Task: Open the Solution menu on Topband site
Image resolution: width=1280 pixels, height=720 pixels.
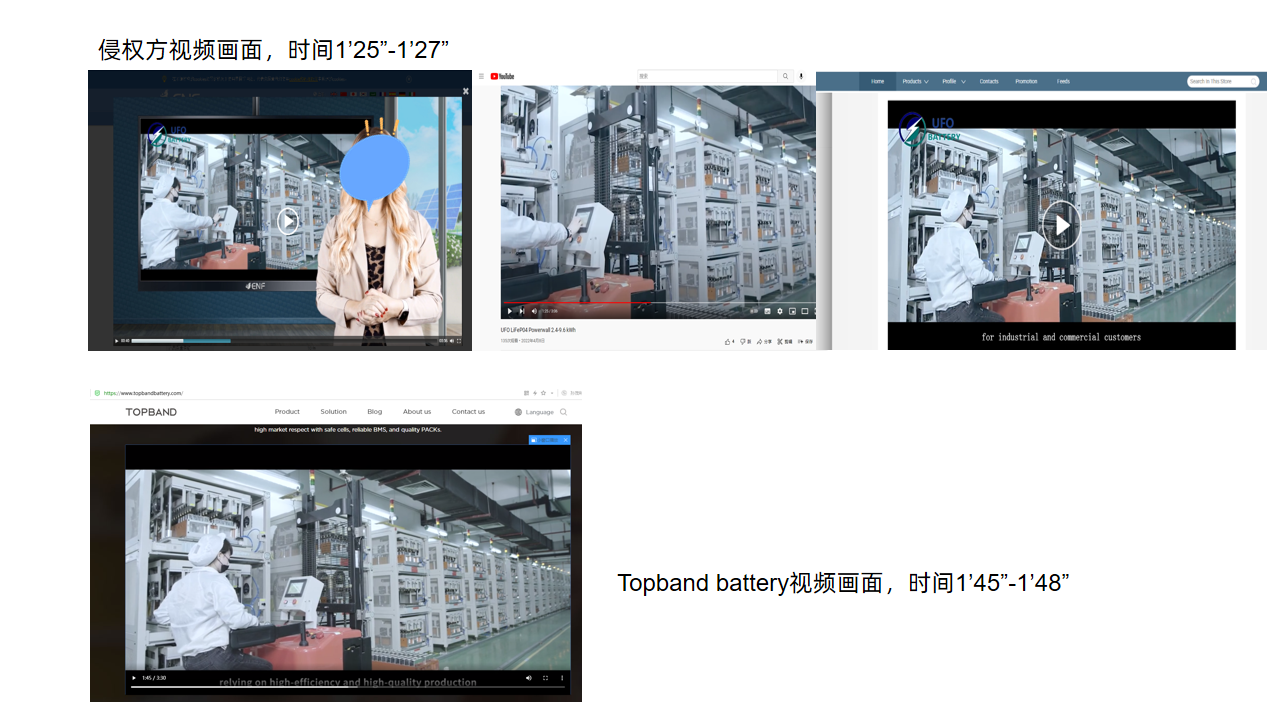Action: pyautogui.click(x=333, y=412)
